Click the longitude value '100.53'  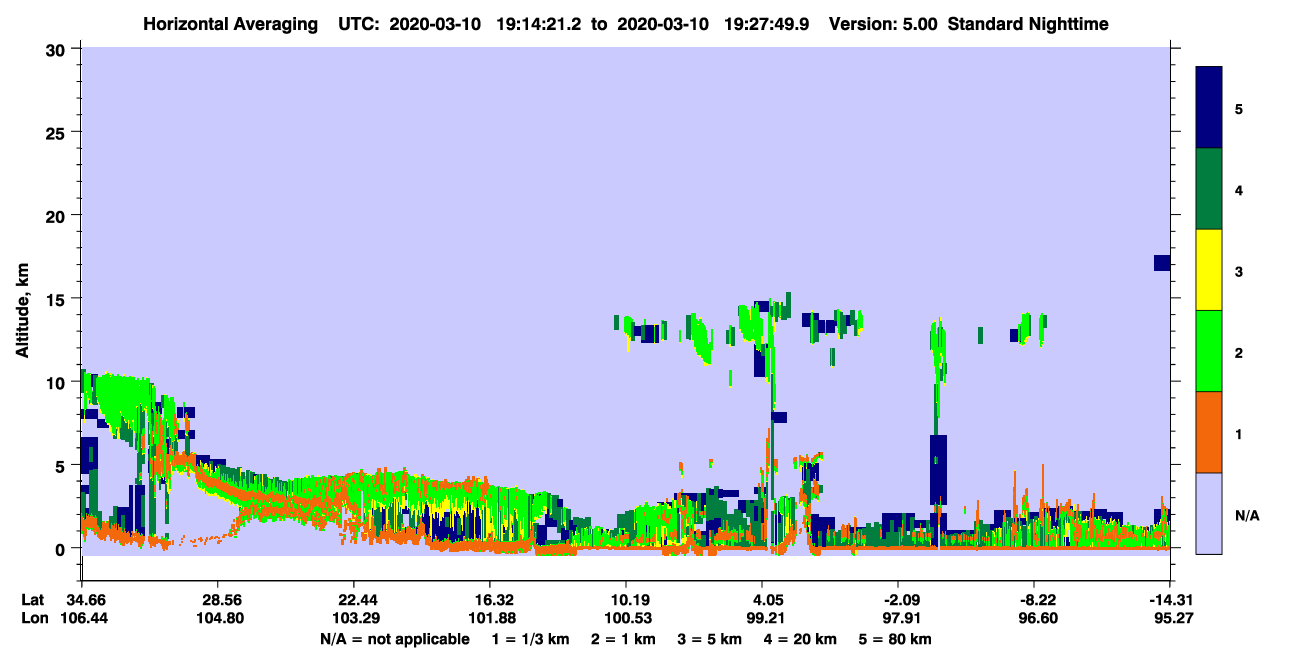tap(626, 618)
